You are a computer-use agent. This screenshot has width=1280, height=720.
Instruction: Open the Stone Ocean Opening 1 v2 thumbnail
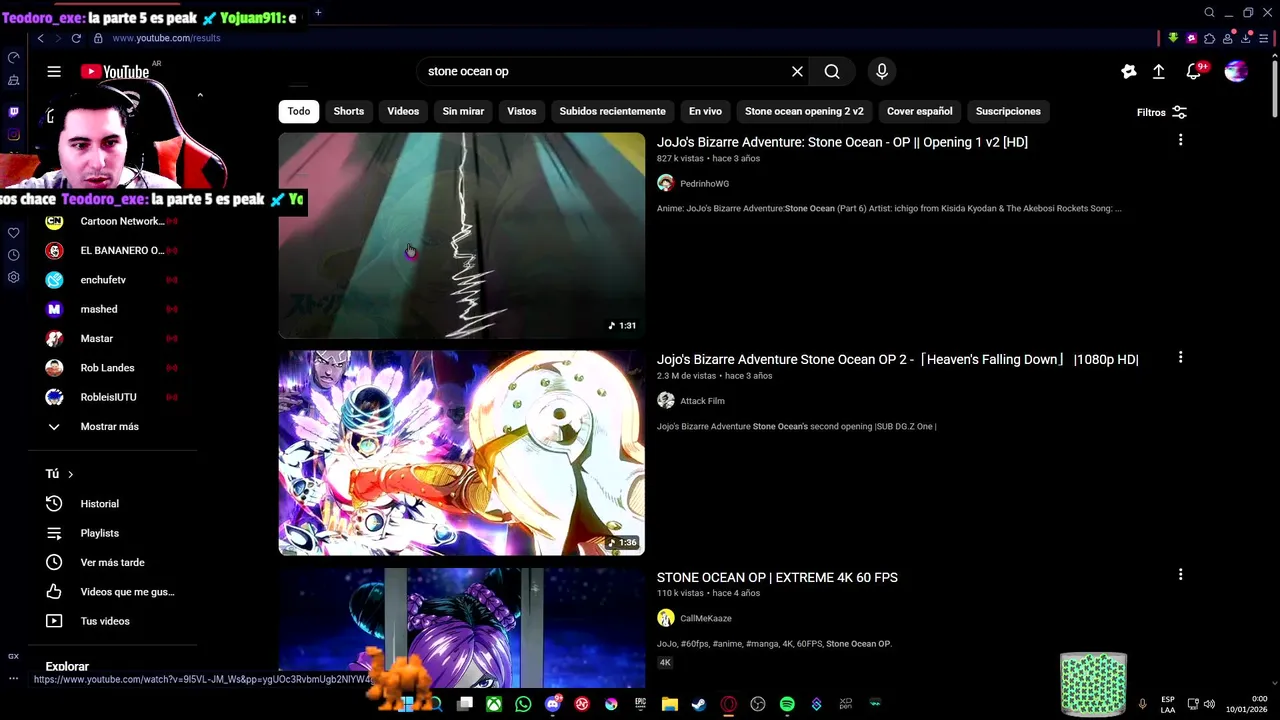coord(461,235)
